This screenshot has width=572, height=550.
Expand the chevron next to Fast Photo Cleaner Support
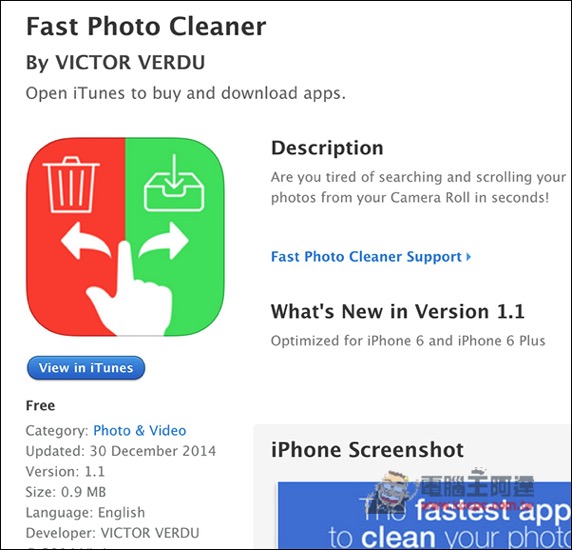[x=468, y=257]
